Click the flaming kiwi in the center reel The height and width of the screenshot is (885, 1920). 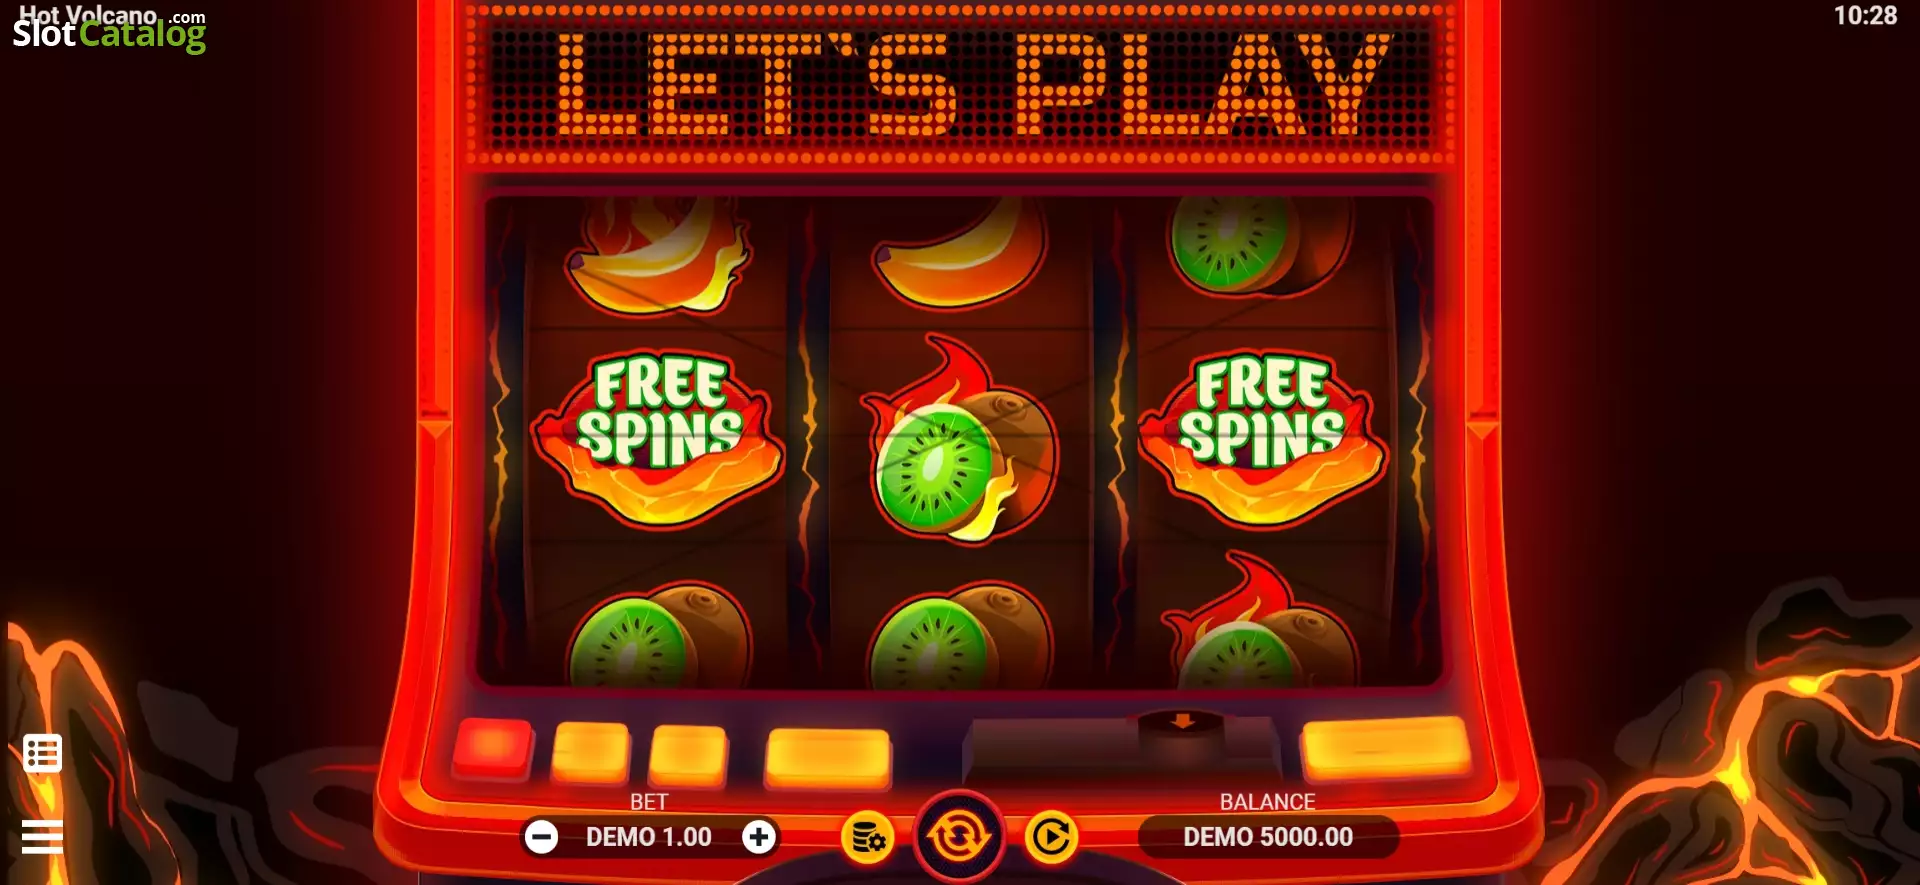[958, 440]
